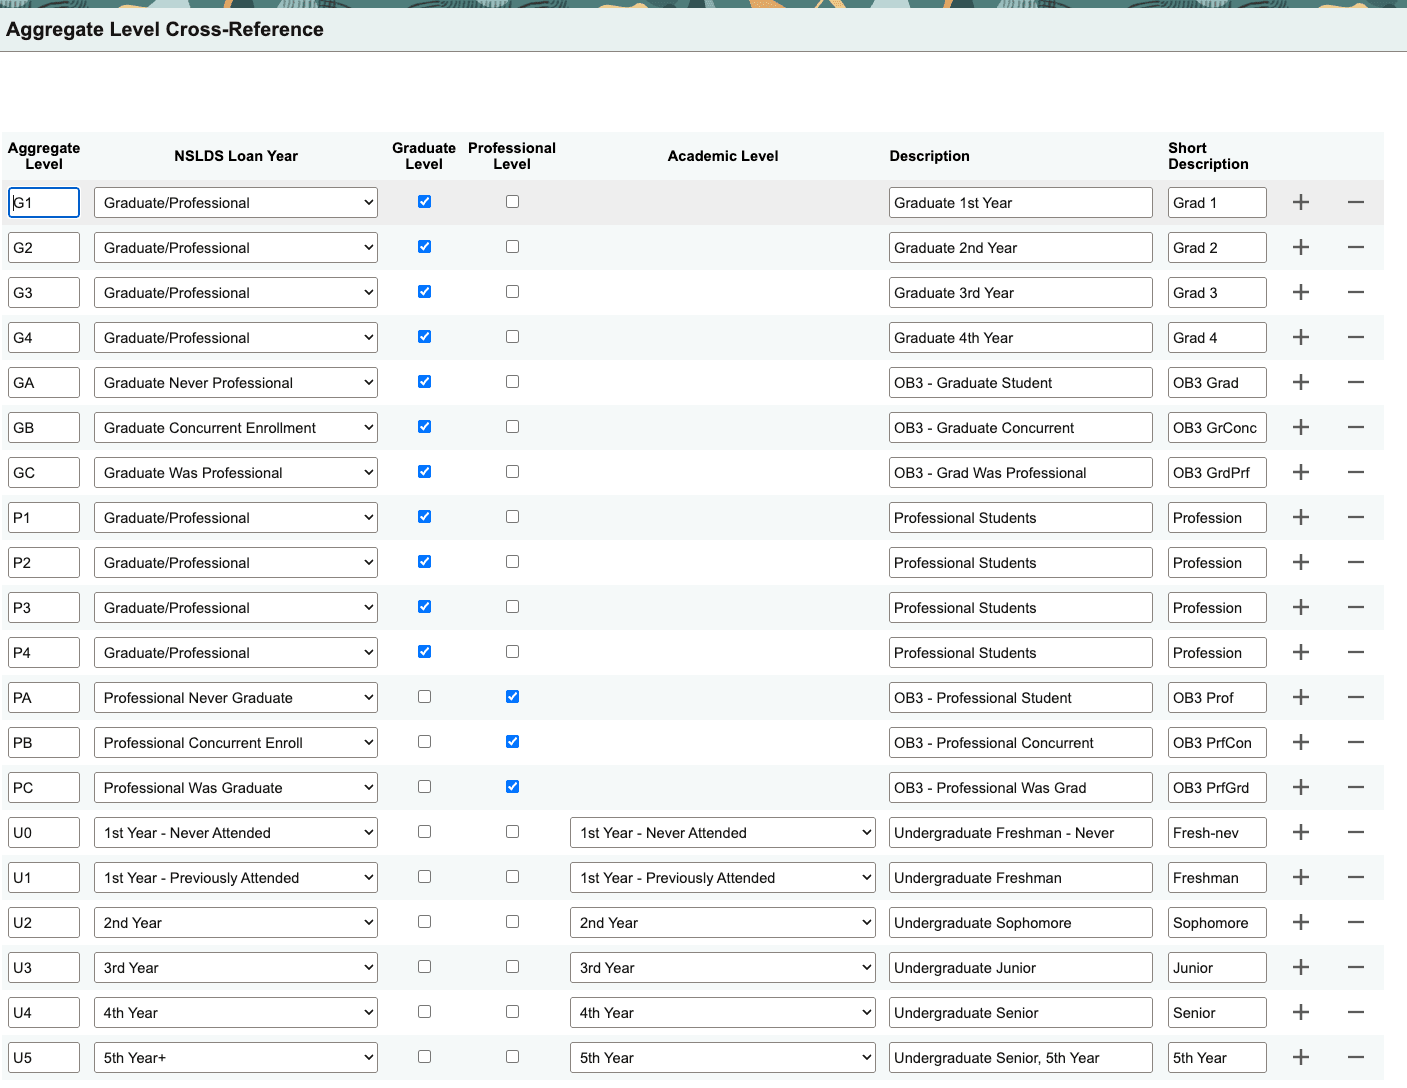Image resolution: width=1407 pixels, height=1088 pixels.
Task: Delete the P2 row with minus icon
Action: click(x=1356, y=562)
